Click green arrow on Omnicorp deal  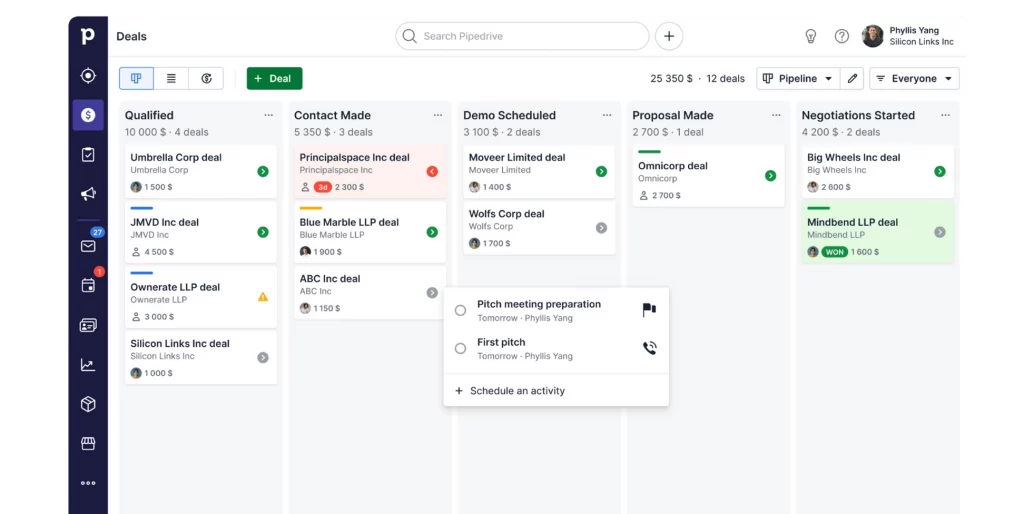click(x=771, y=176)
